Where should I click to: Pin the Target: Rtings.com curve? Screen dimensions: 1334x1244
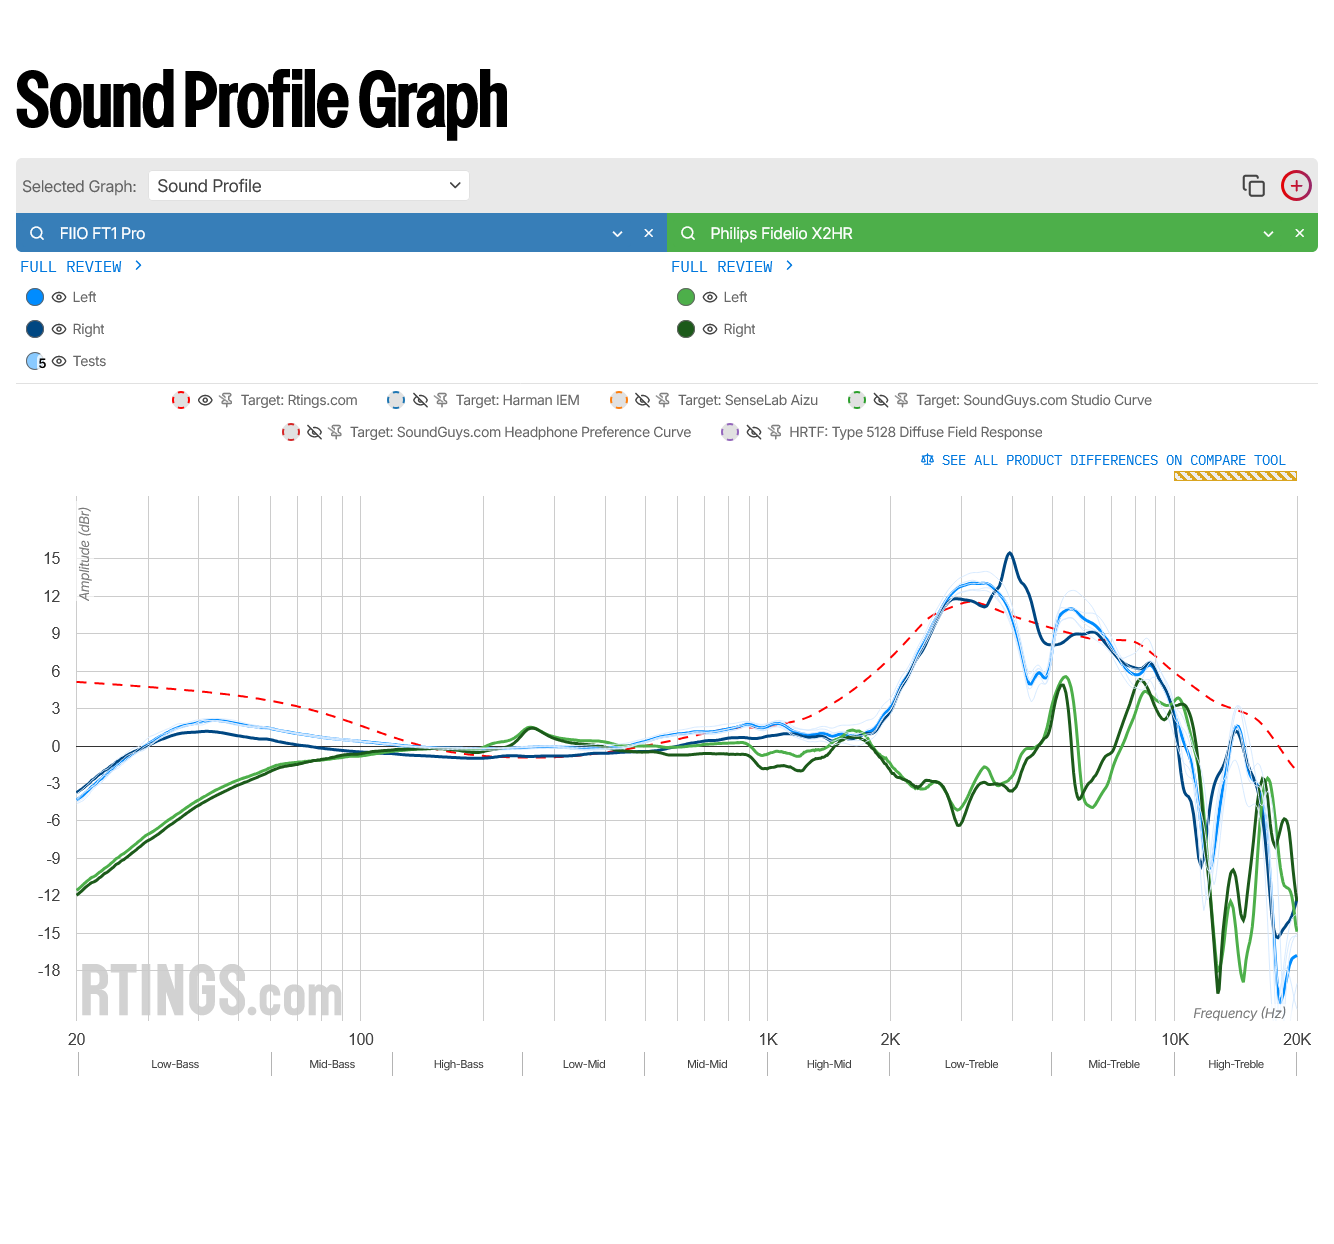(227, 400)
